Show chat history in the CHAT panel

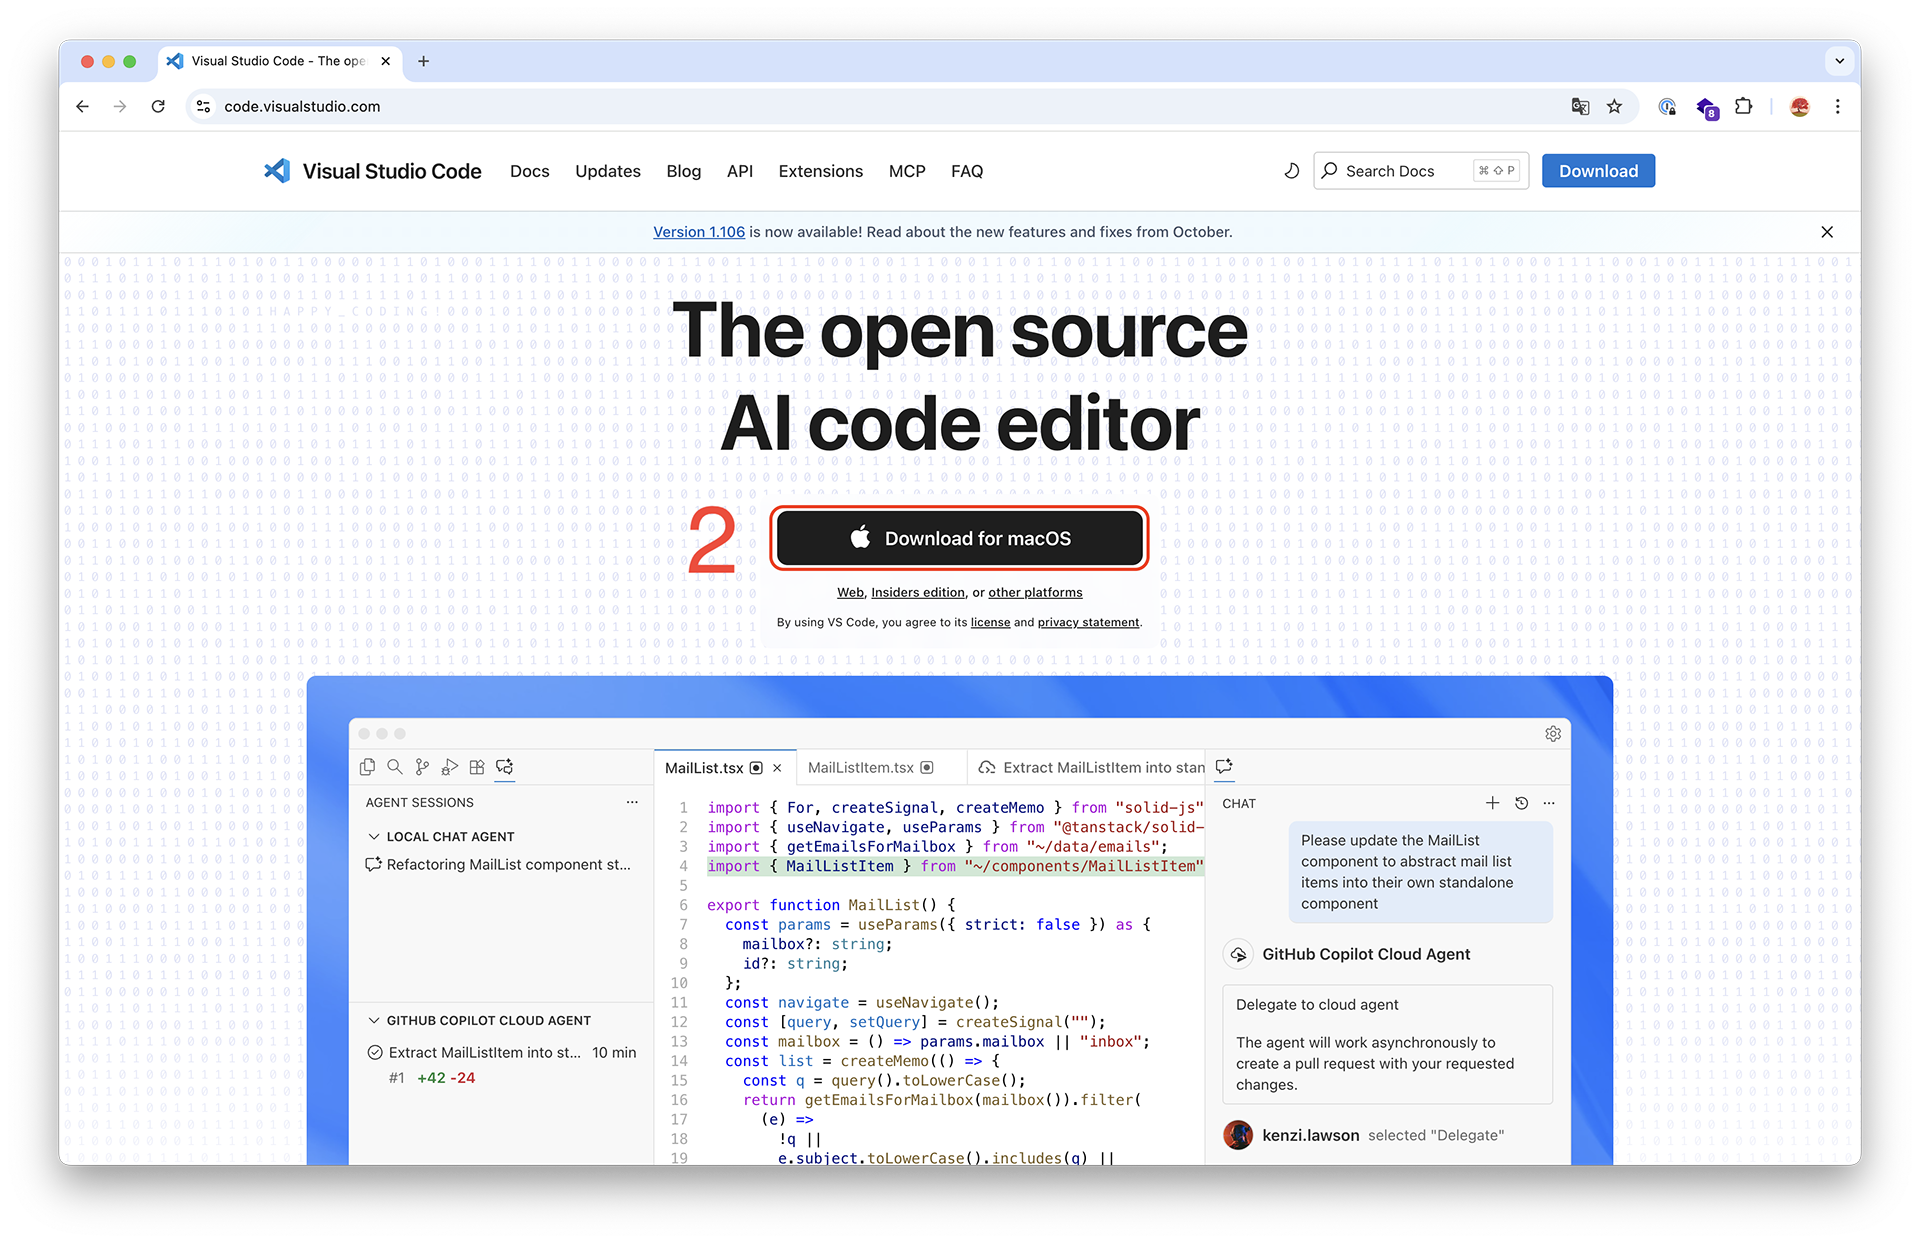coord(1521,802)
